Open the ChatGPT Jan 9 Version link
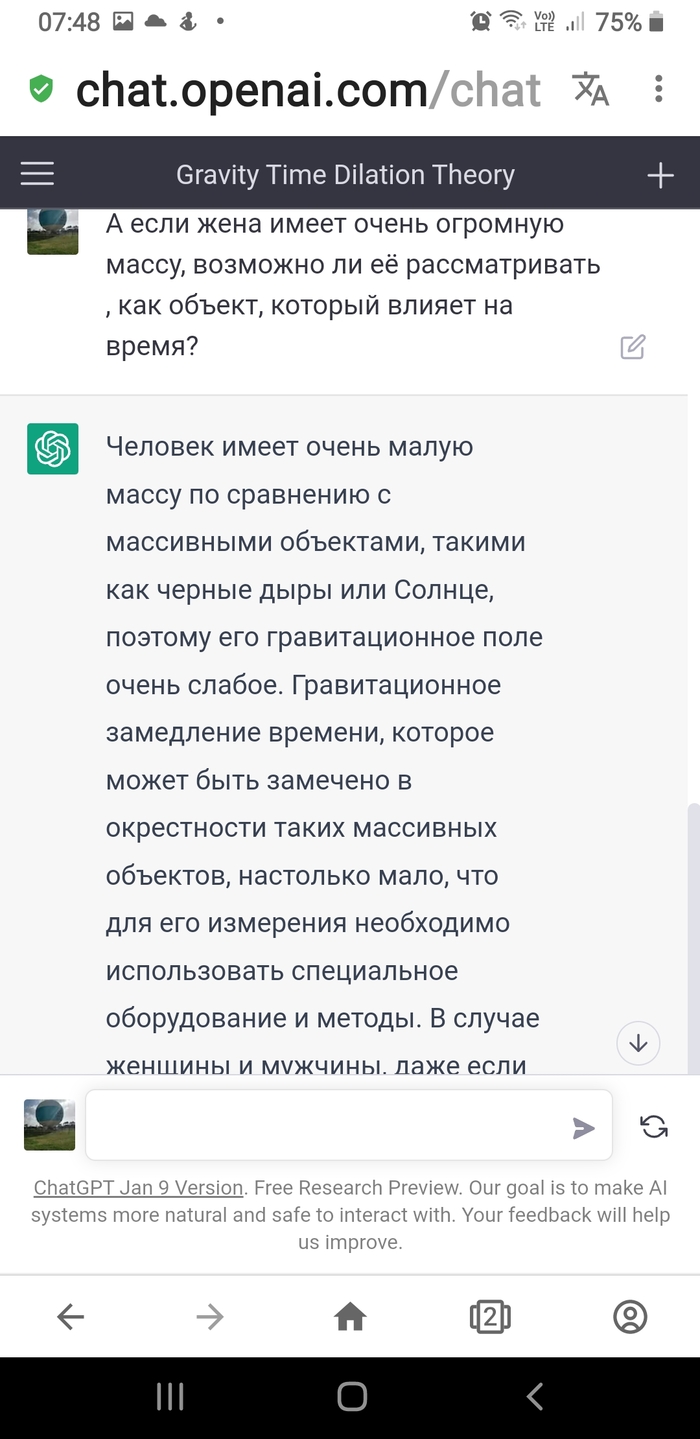 point(139,1188)
